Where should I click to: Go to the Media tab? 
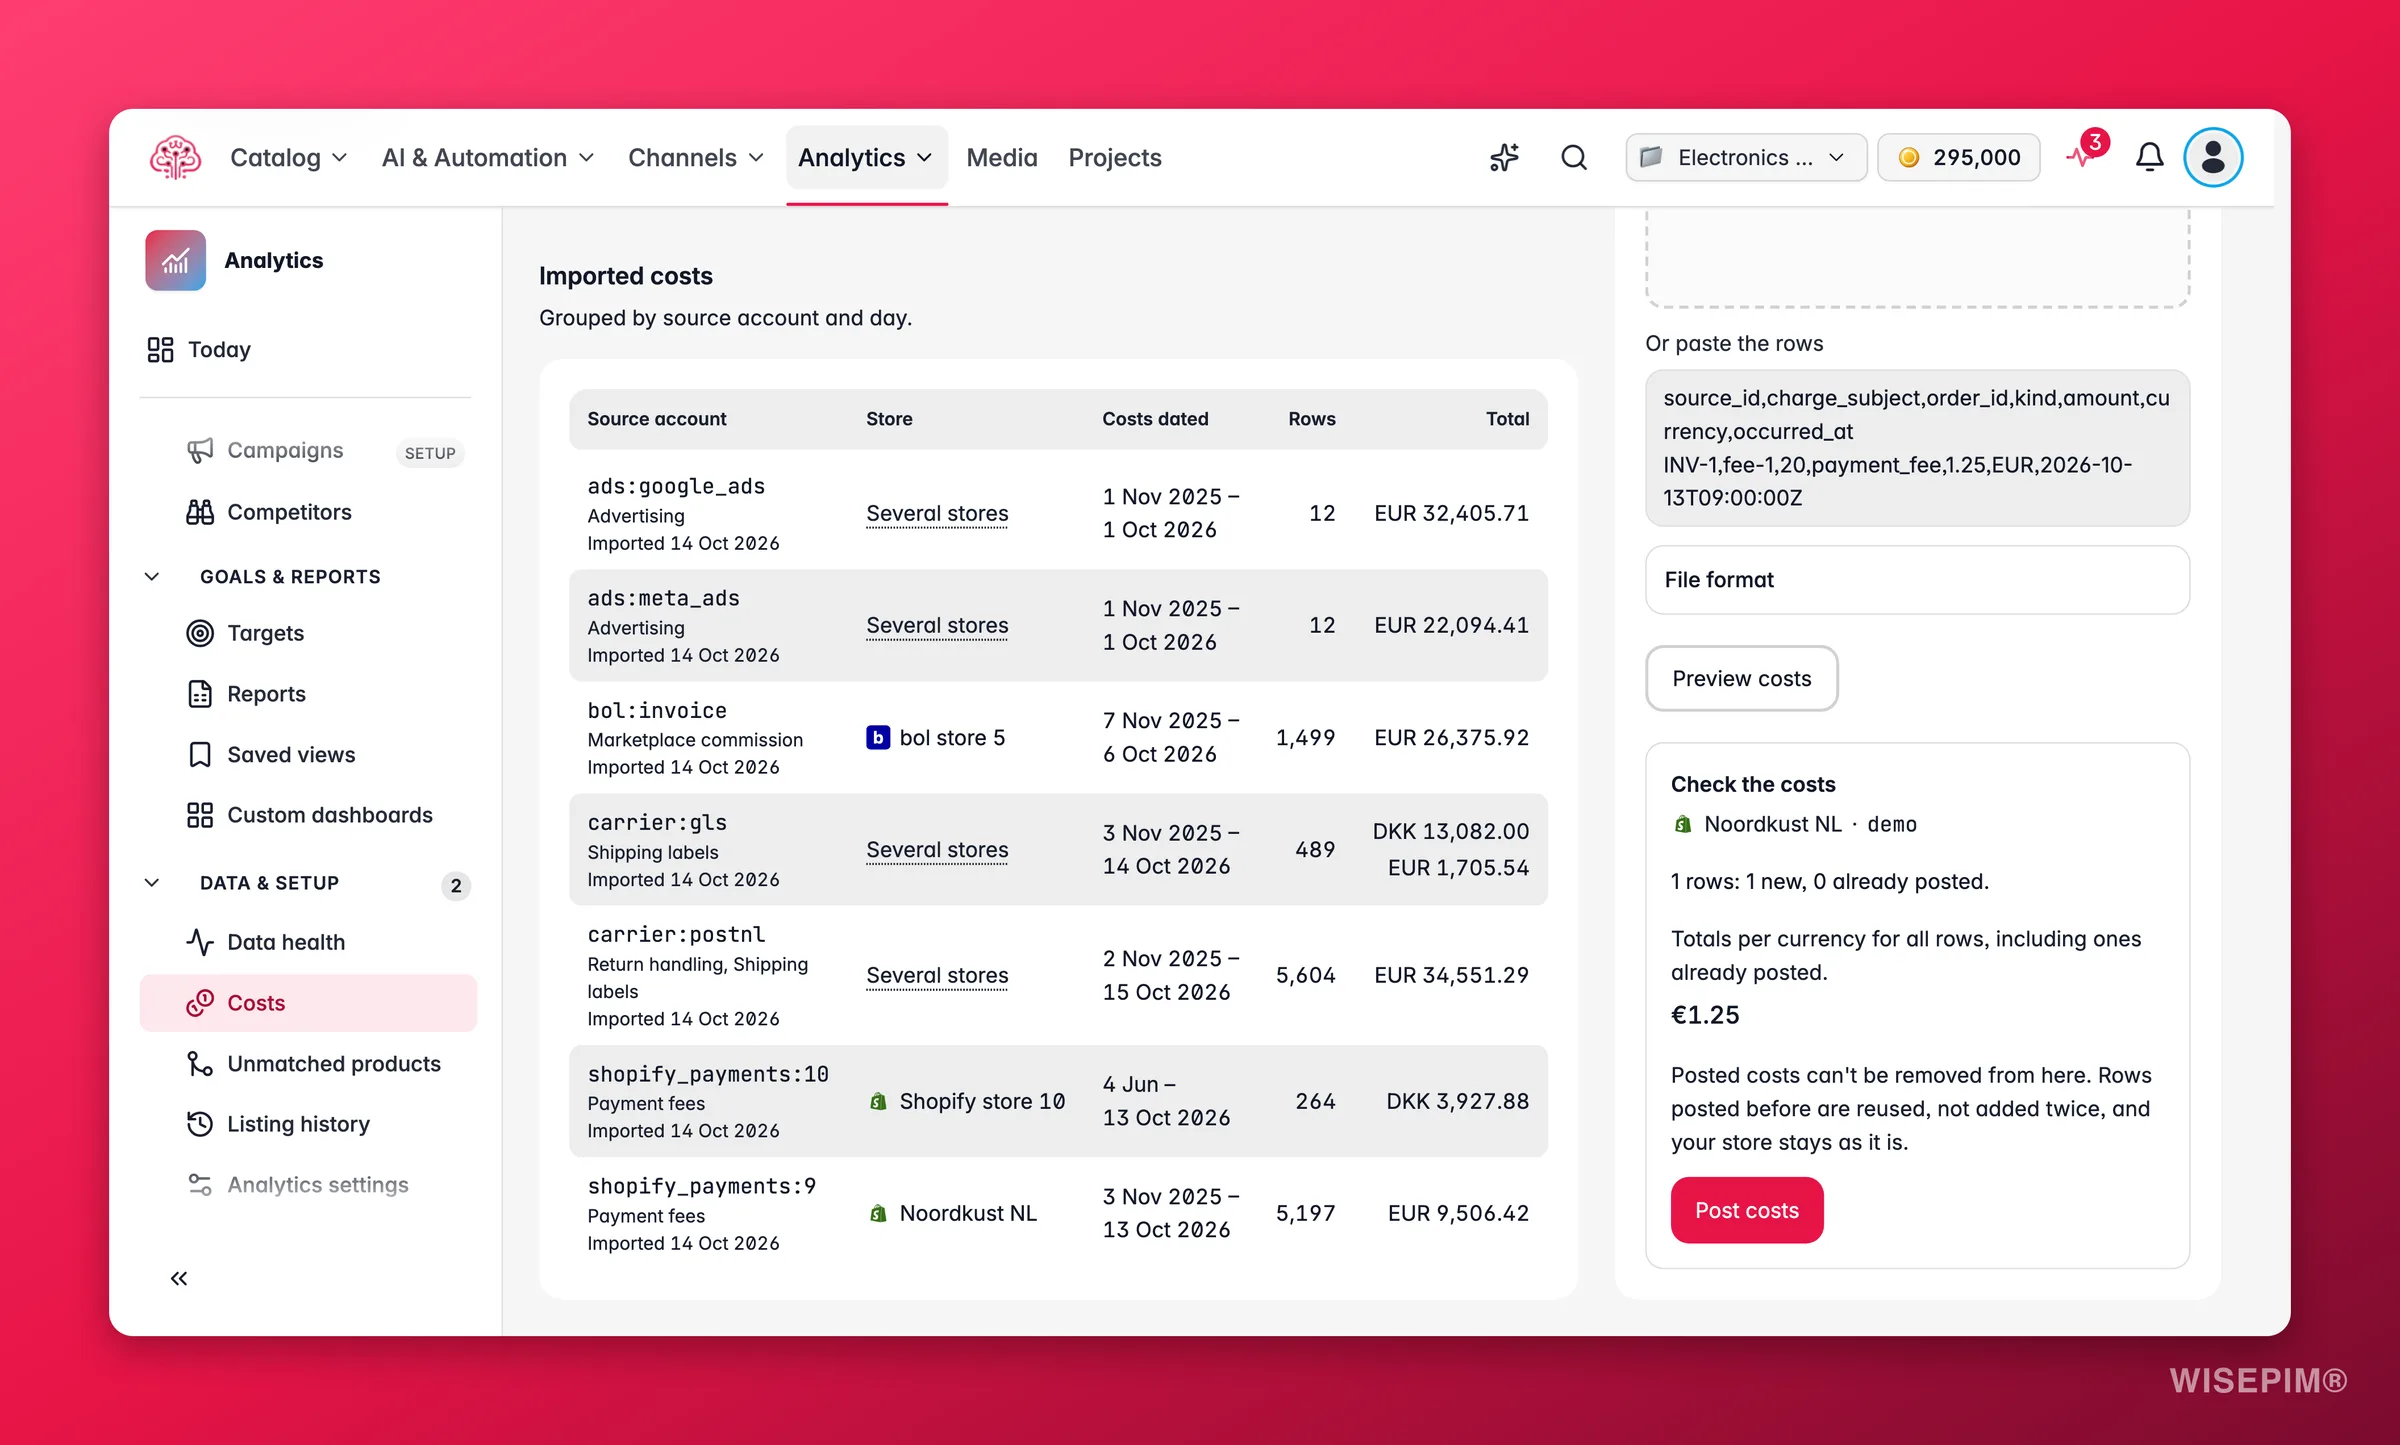(1002, 158)
